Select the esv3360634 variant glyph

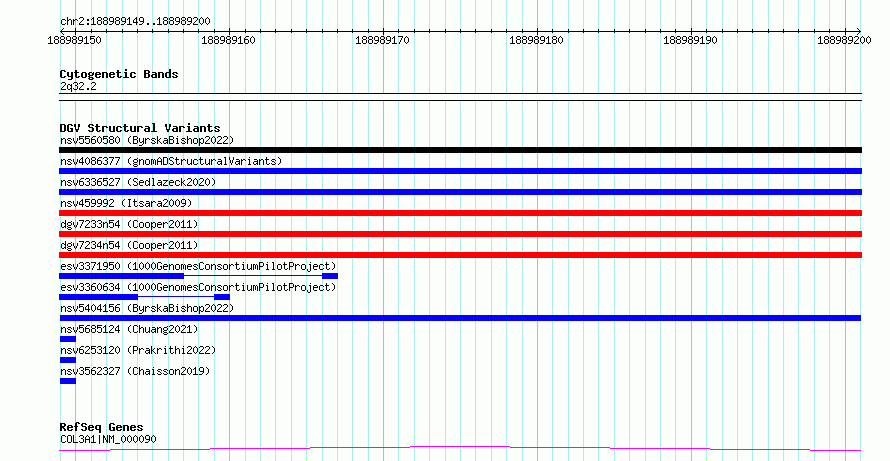(x=145, y=297)
